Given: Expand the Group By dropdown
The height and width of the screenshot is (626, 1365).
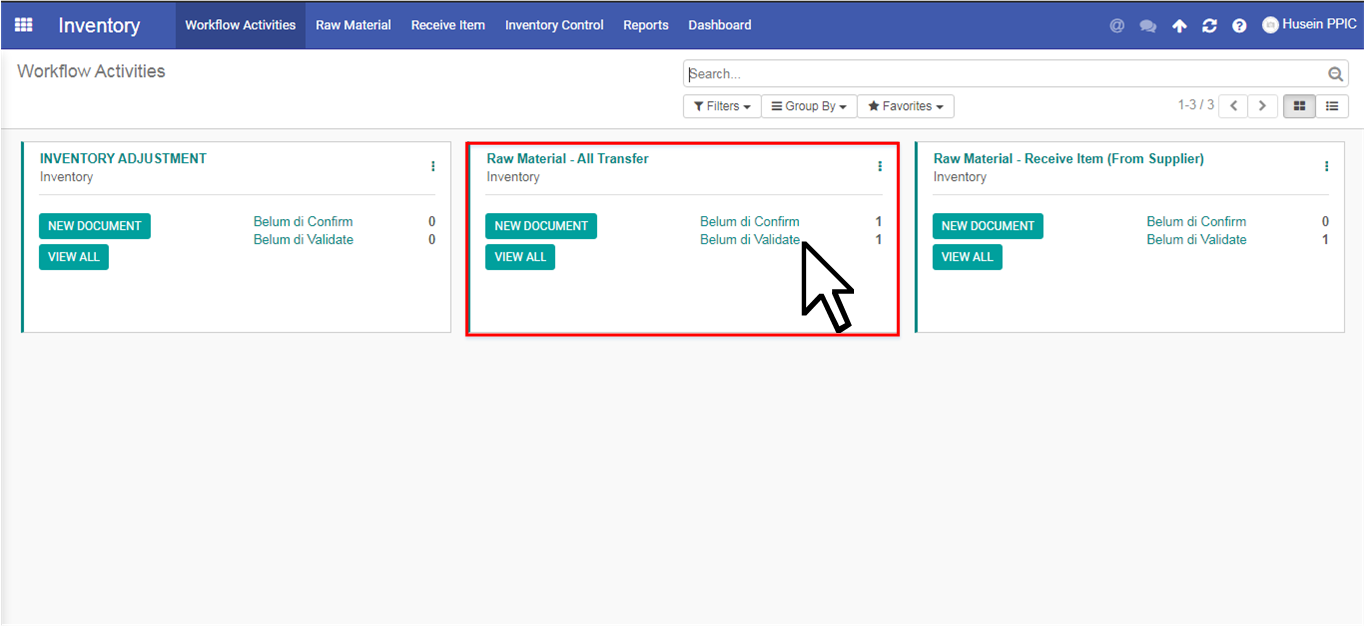Looking at the screenshot, I should coord(809,106).
